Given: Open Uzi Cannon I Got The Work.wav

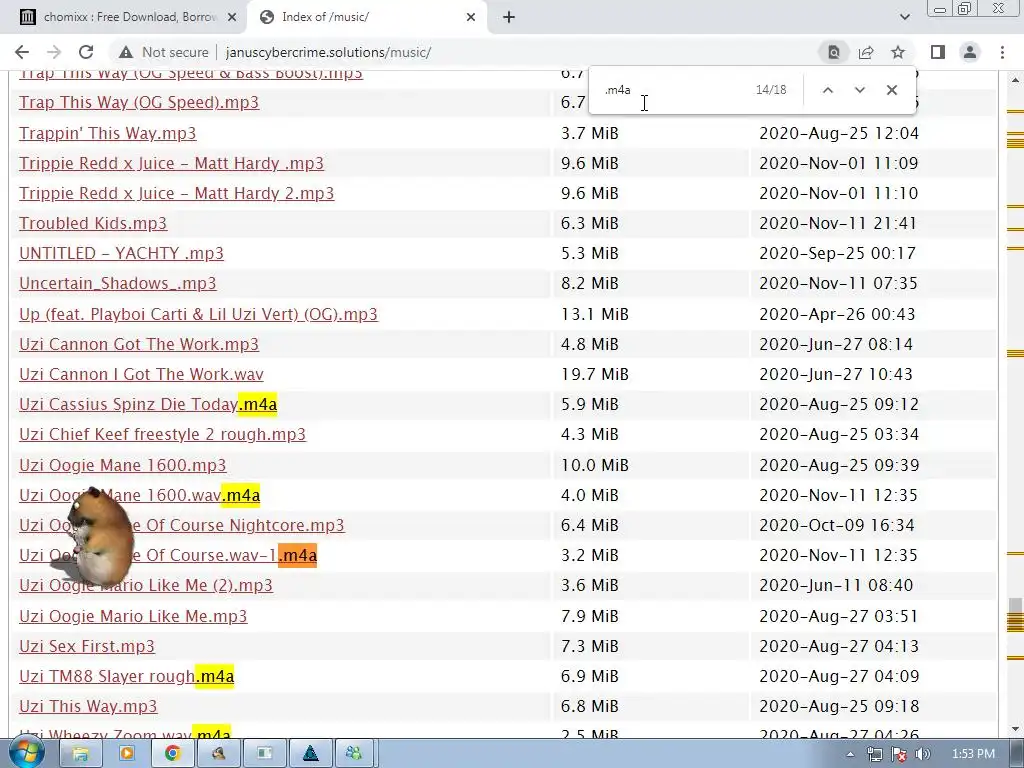Looking at the screenshot, I should 141,374.
